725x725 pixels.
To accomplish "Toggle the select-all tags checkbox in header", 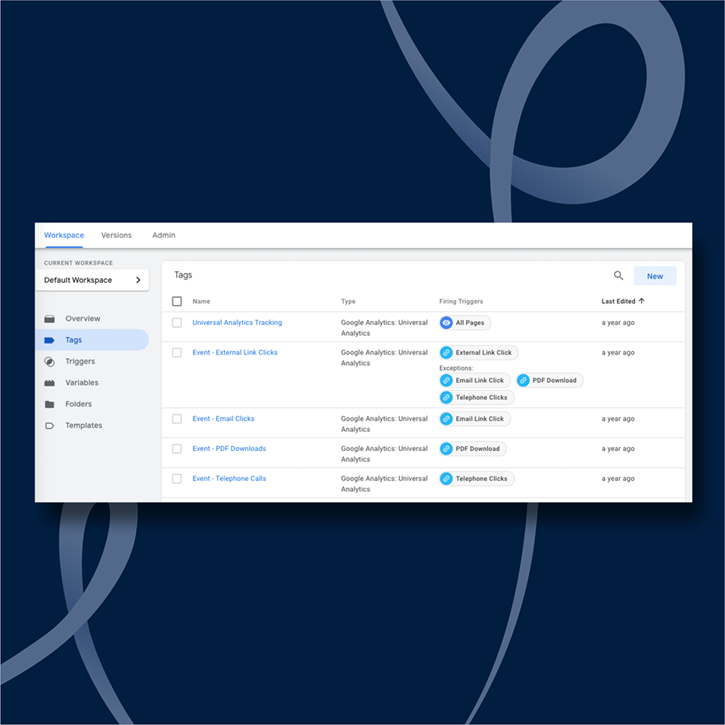I will (x=177, y=301).
